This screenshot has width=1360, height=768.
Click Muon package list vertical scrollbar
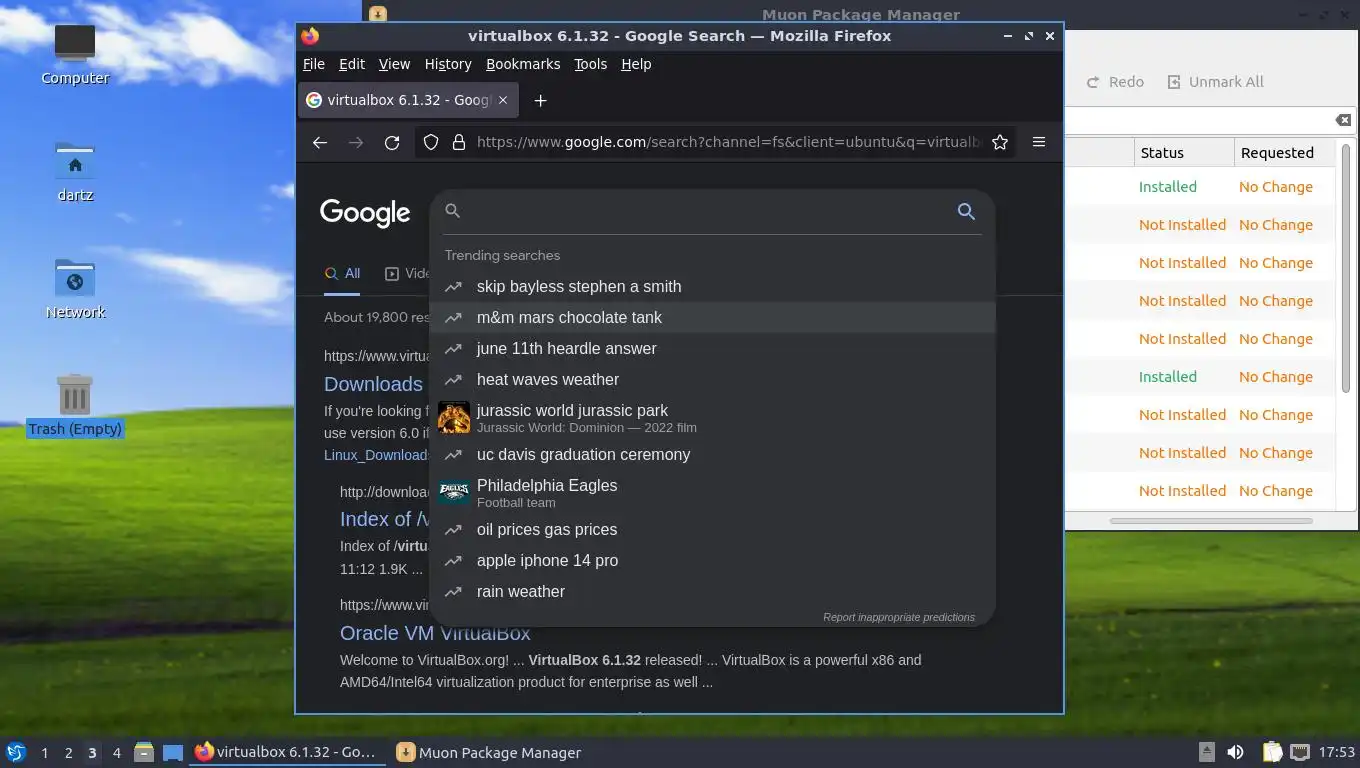(x=1346, y=270)
